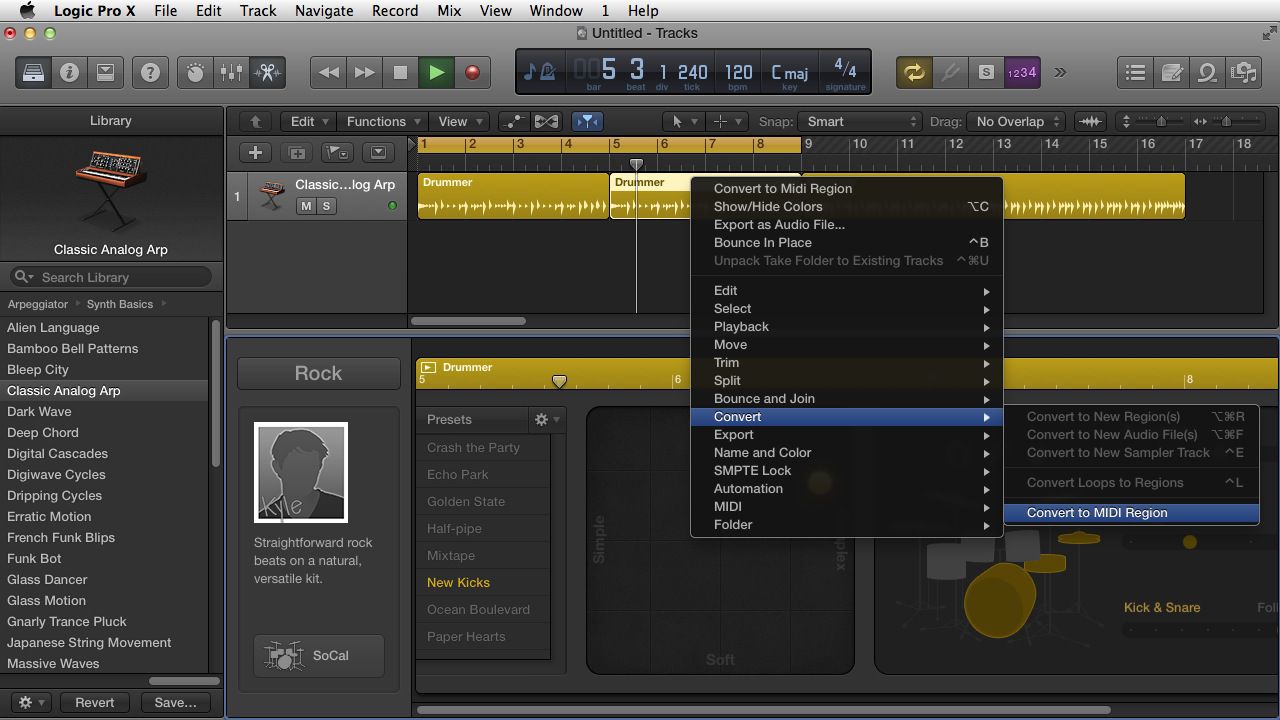Click the Fast Forward transport button
1280x720 pixels.
364,72
